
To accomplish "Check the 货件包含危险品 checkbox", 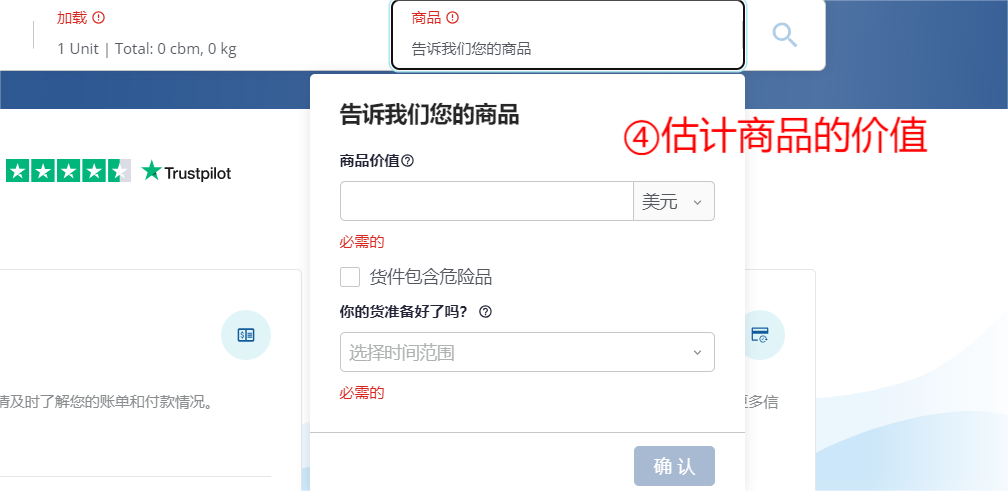I will point(350,278).
